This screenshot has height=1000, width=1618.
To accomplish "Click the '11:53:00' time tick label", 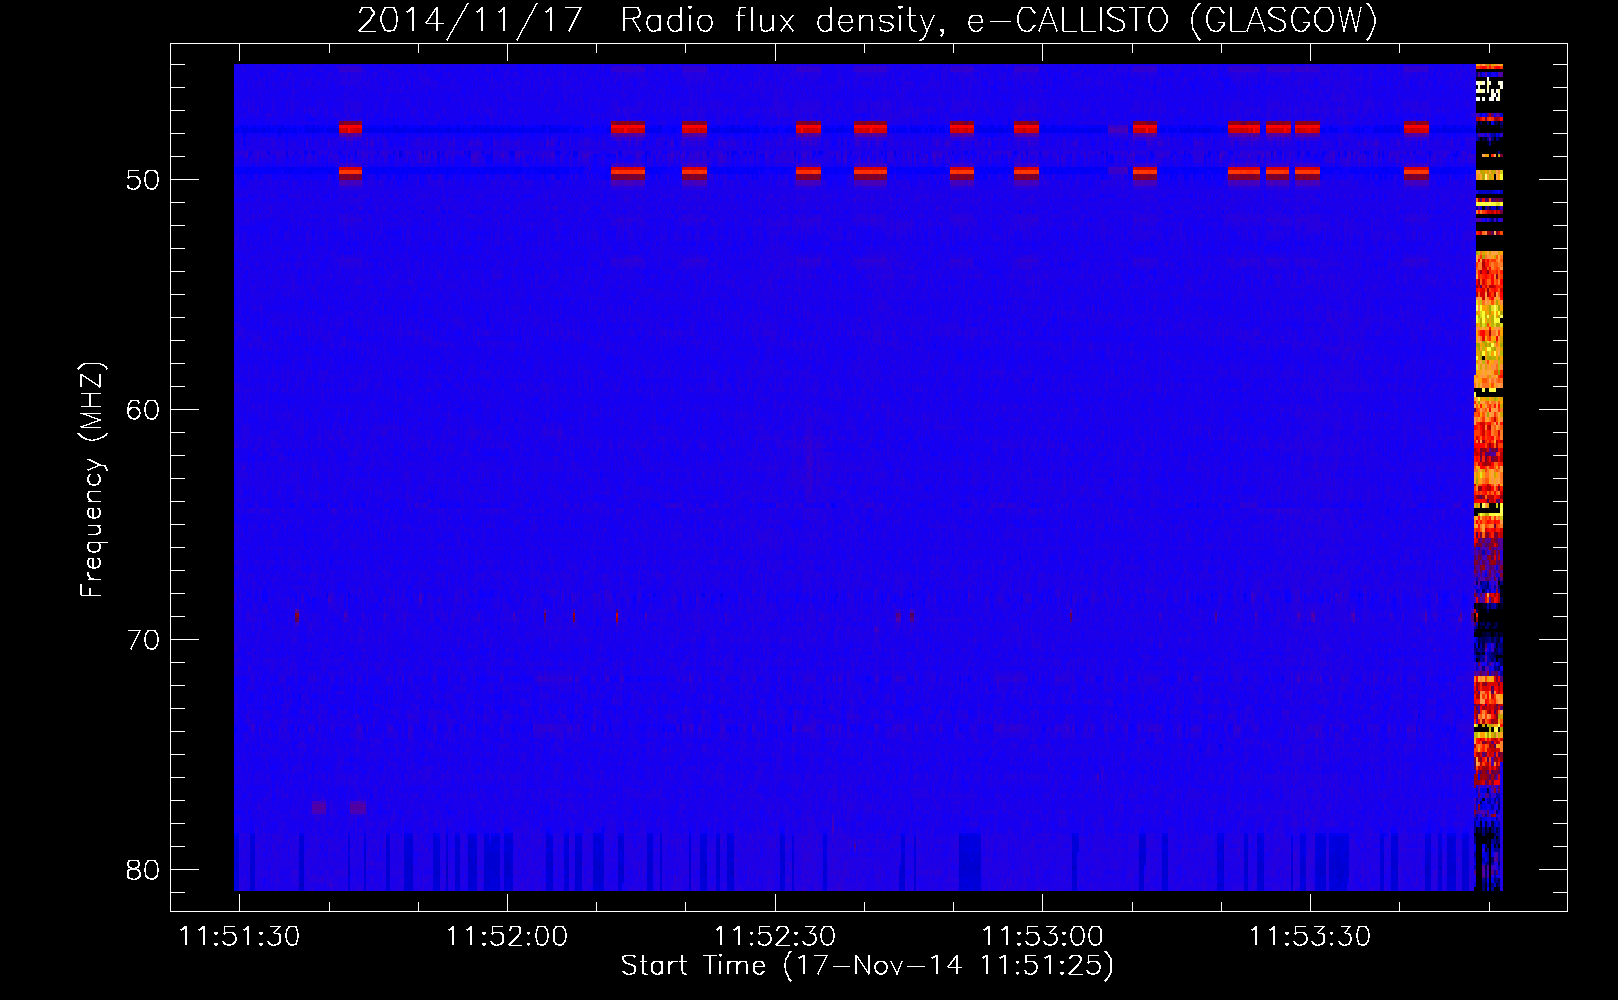I will [1042, 937].
